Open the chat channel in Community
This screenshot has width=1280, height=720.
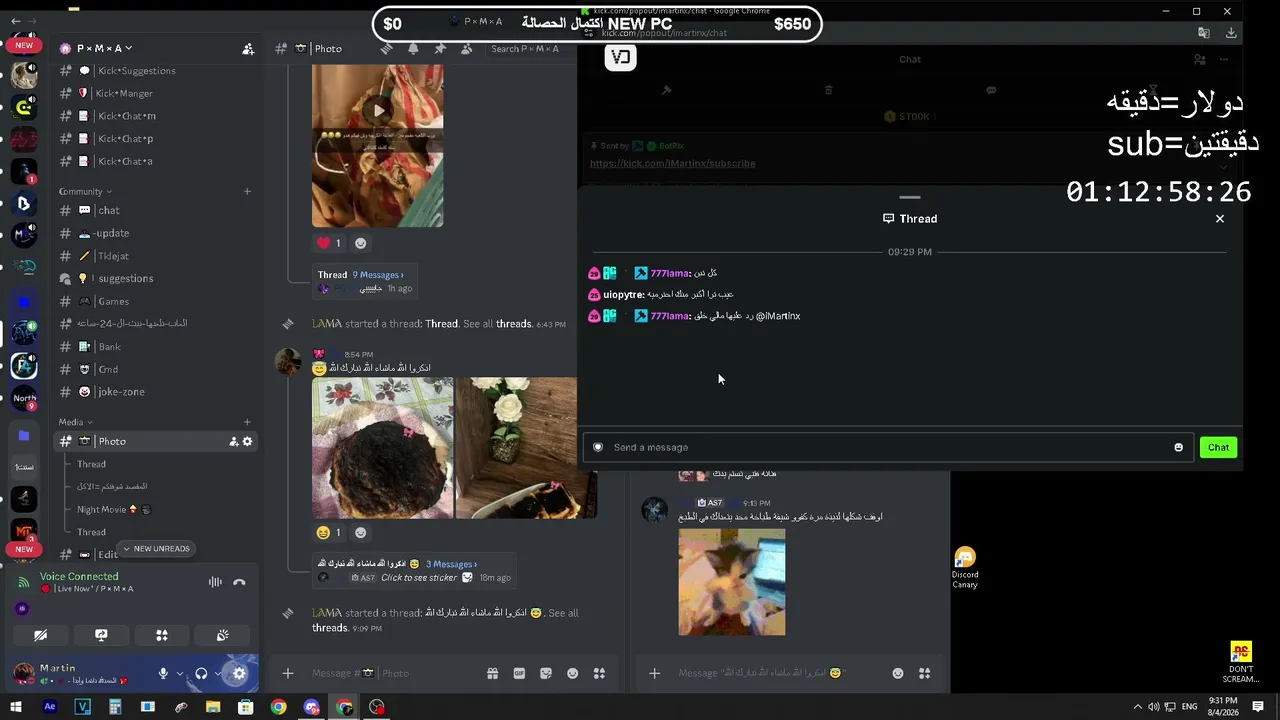click(x=155, y=210)
